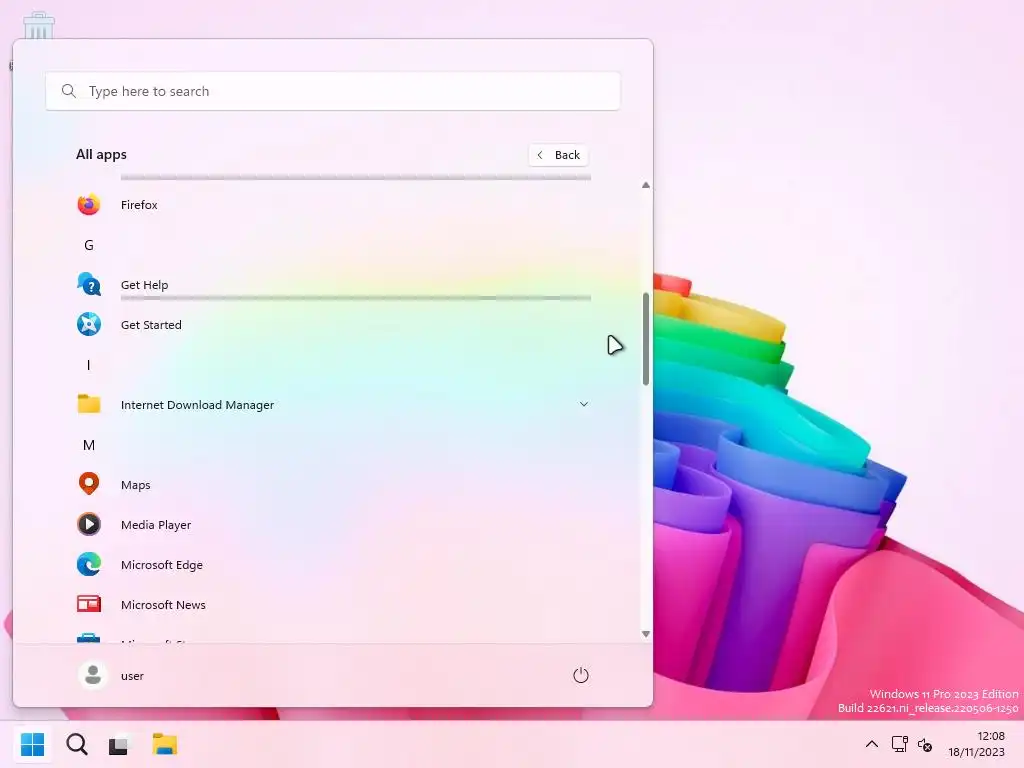Jump to letter G section header
This screenshot has height=768, width=1024.
(x=89, y=245)
